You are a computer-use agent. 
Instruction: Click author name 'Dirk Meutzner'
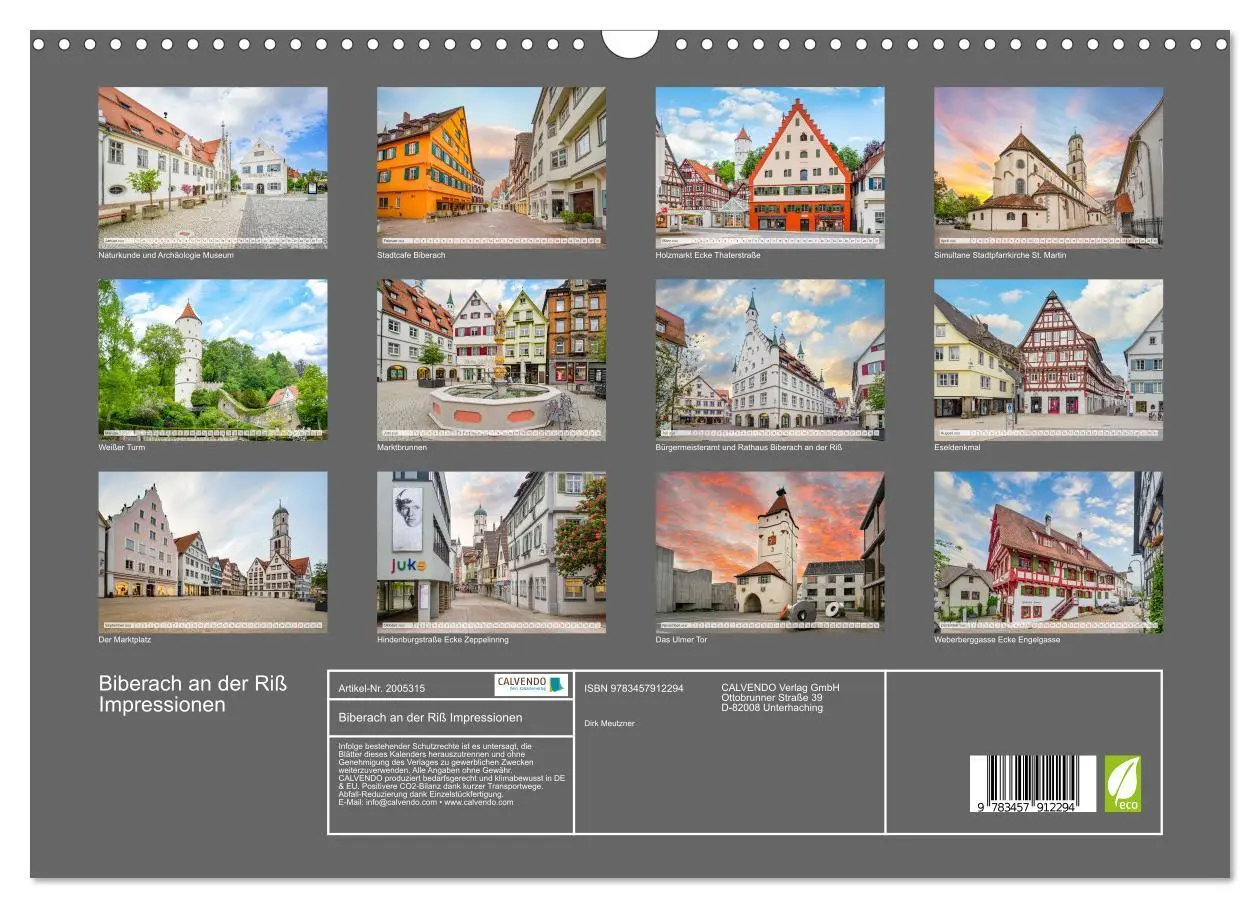tap(609, 723)
